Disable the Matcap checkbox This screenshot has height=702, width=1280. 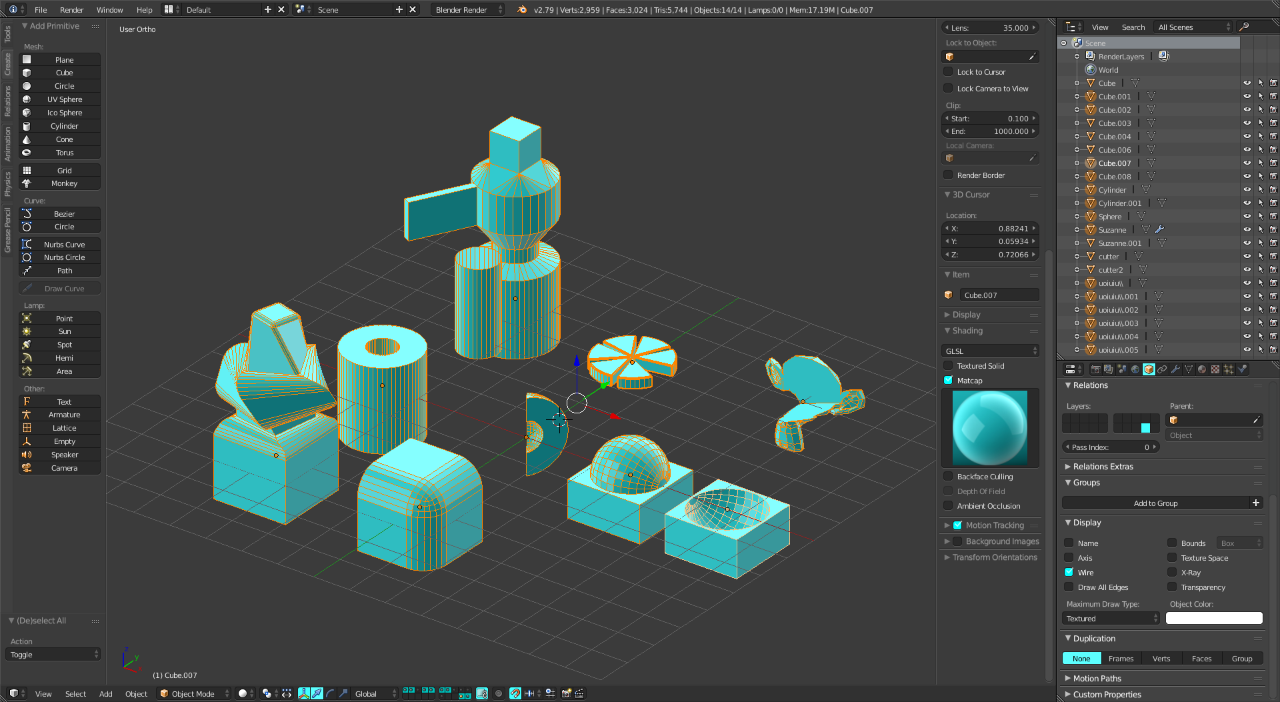click(x=949, y=380)
